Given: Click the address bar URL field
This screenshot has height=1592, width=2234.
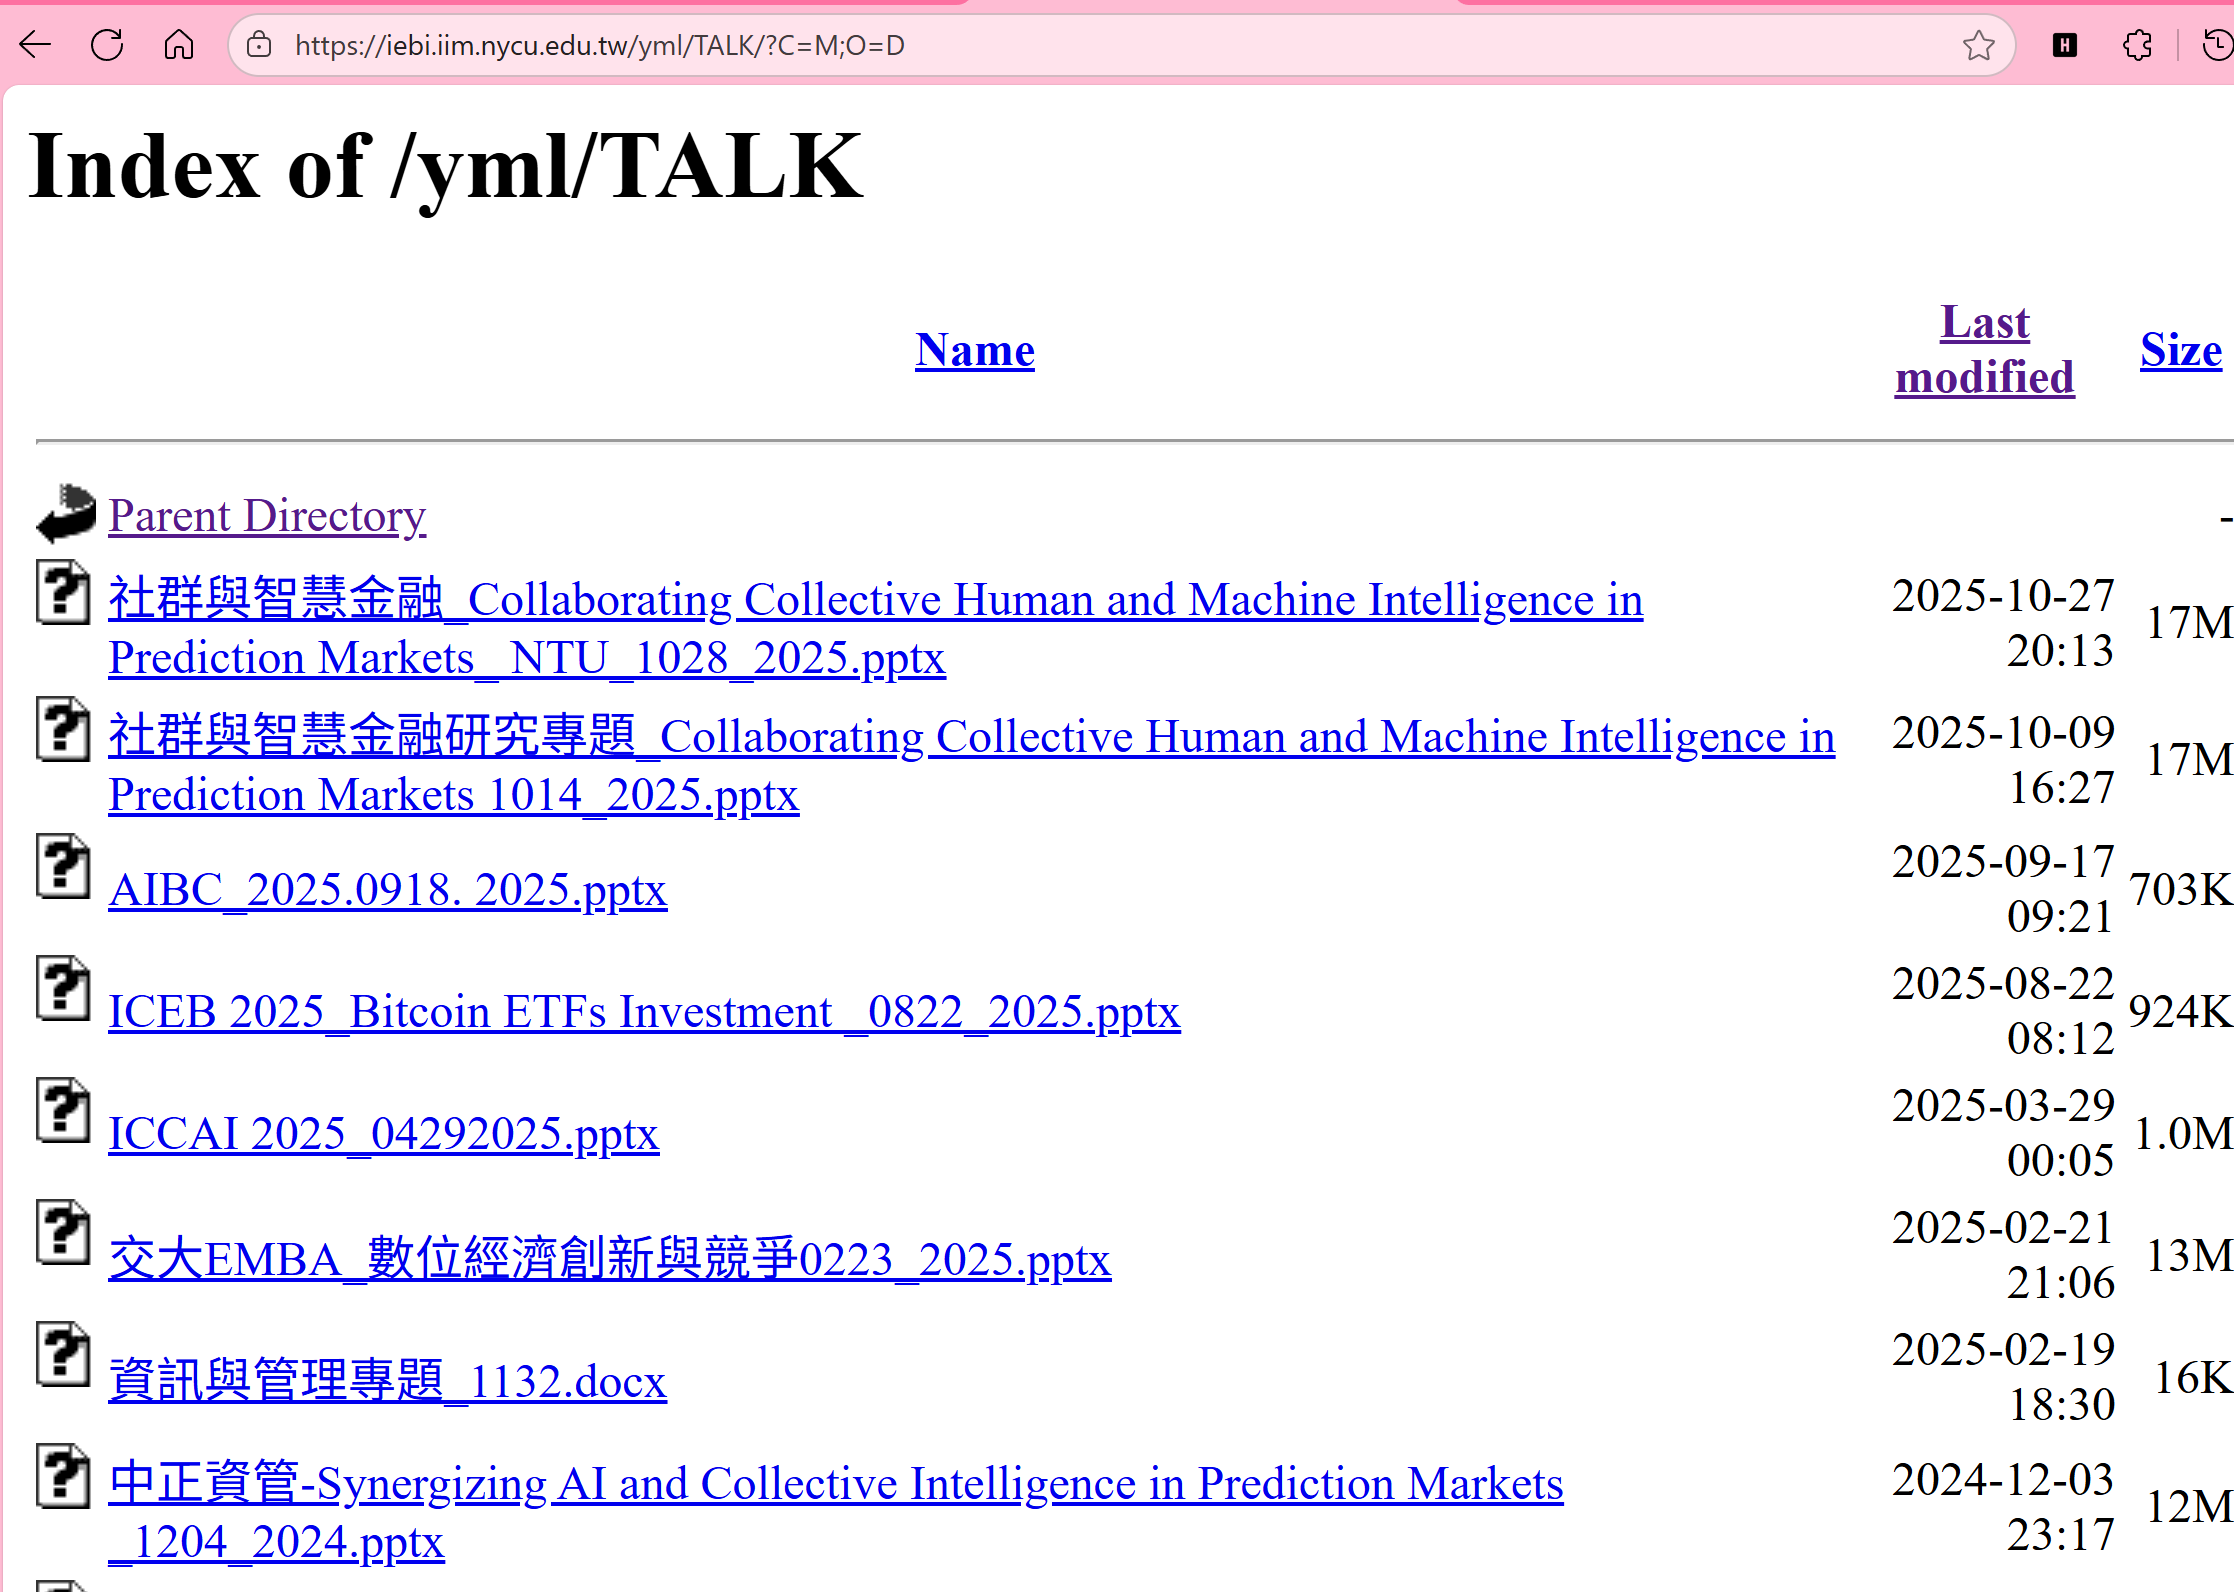Looking at the screenshot, I should [x=1120, y=45].
